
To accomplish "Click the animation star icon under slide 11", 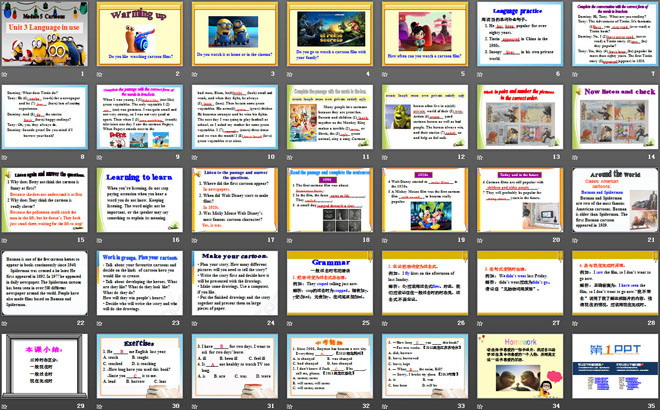I will [290, 157].
